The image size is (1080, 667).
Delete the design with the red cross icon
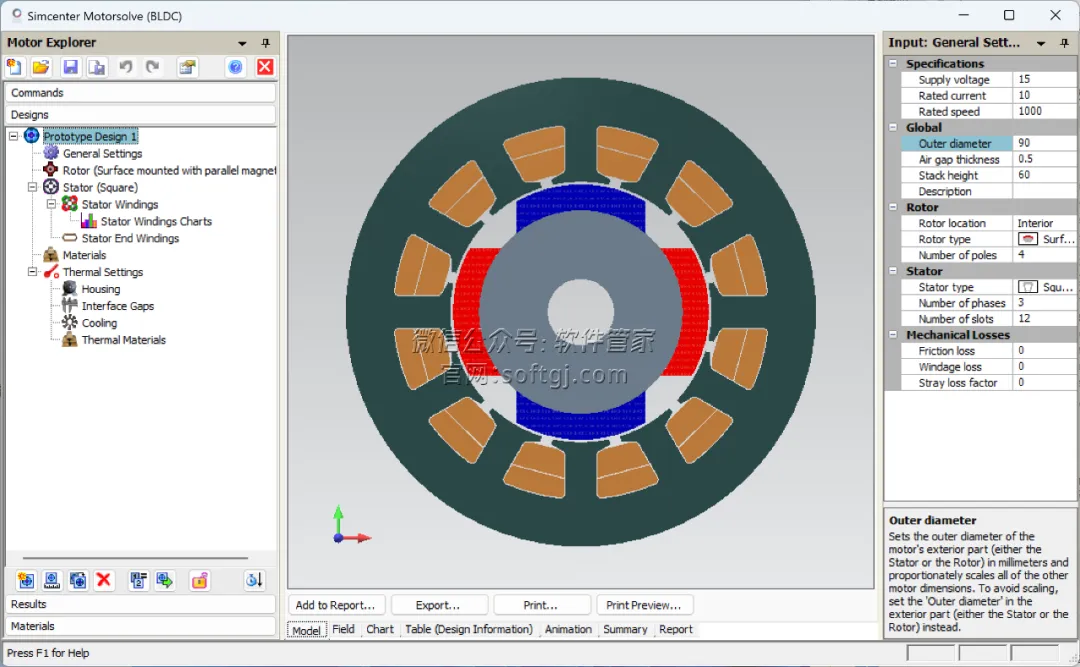[x=104, y=580]
